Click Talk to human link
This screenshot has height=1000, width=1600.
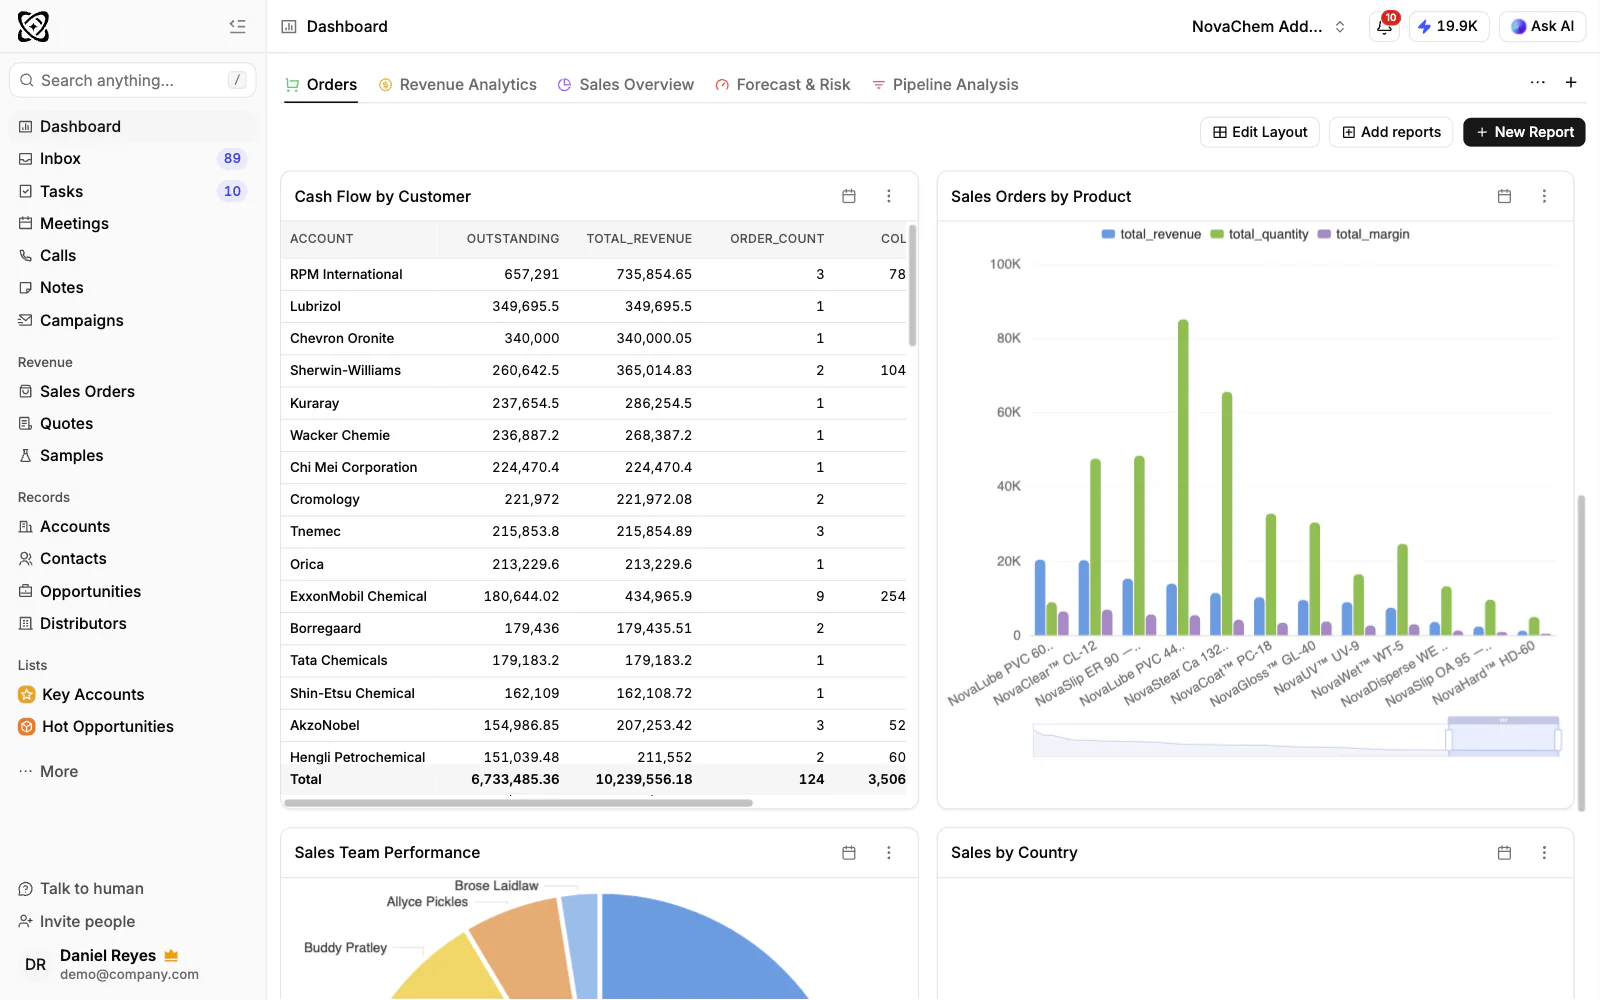[81, 889]
